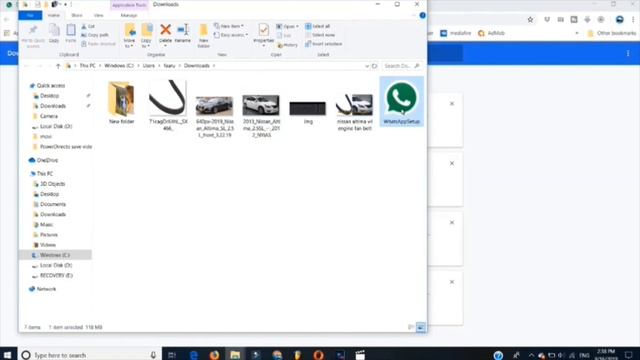
Task: Switch to large icons view button
Action: [421, 327]
